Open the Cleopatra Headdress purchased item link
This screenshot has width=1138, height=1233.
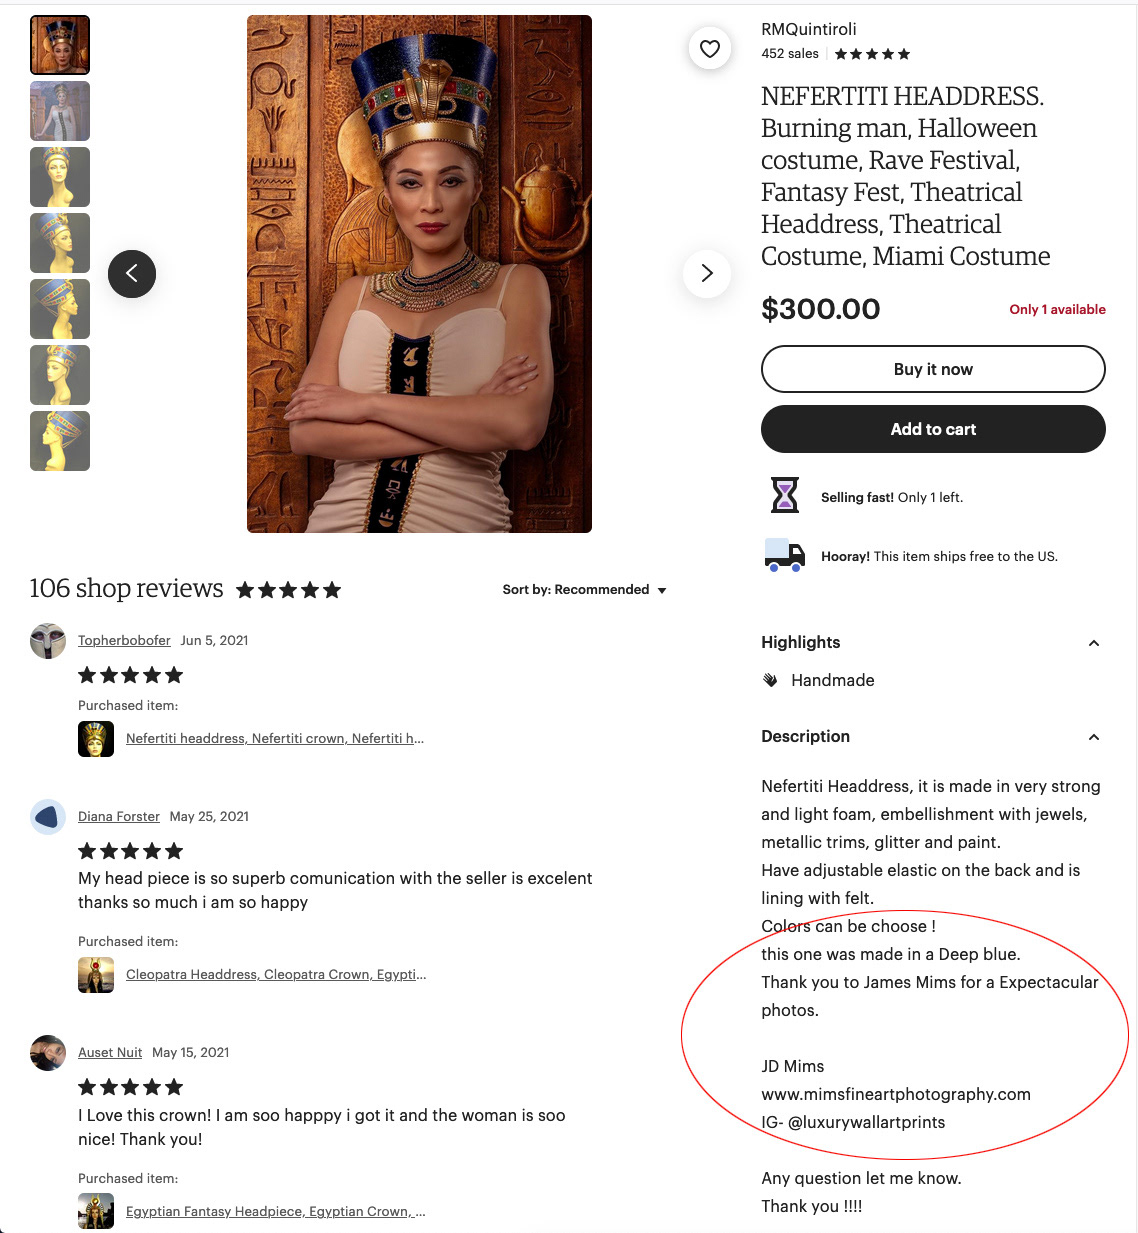276,974
